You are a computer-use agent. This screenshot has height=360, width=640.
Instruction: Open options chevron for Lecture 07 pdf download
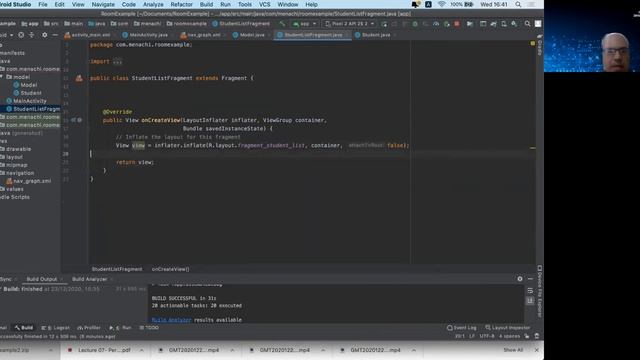click(142, 350)
